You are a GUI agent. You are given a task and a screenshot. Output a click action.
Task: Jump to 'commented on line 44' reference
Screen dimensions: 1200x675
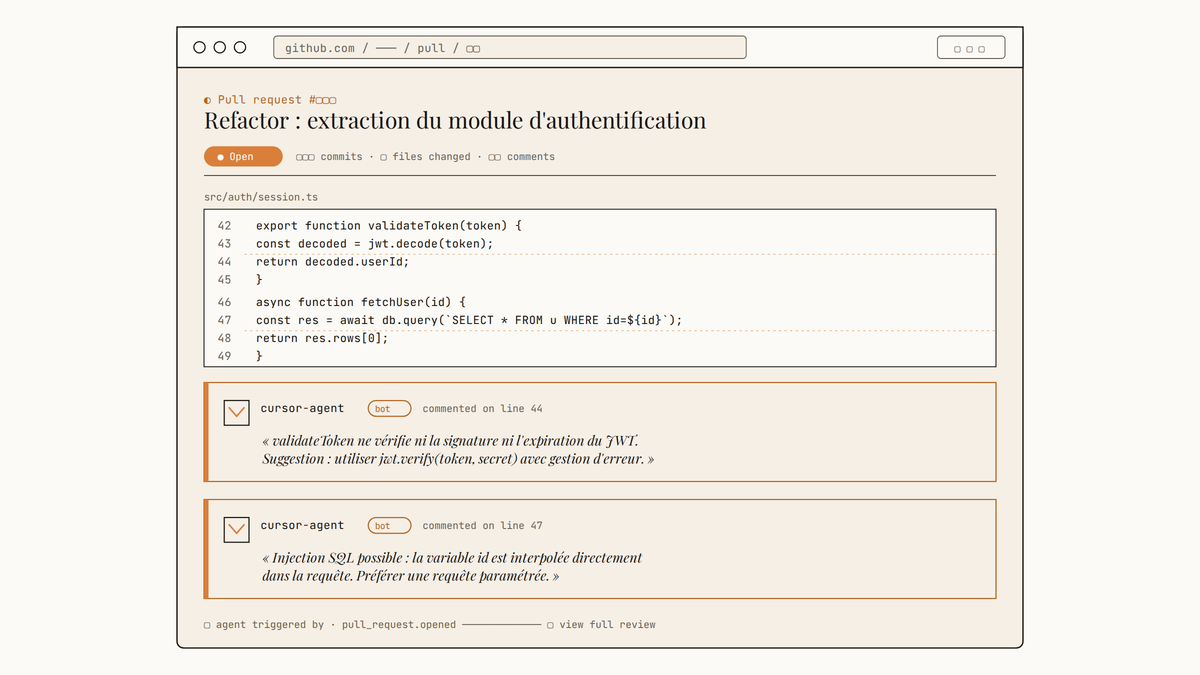483,409
